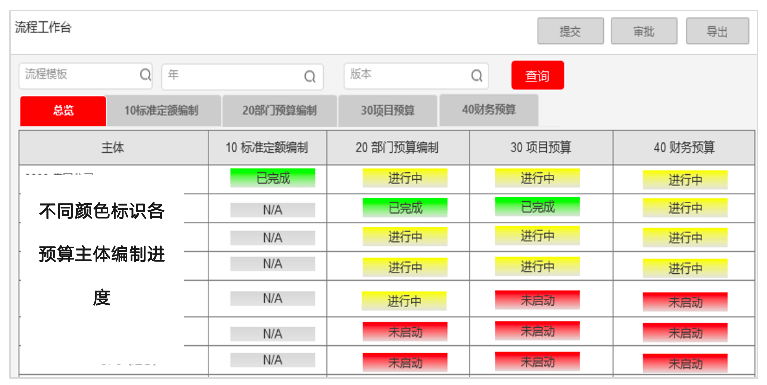
Task: Click 进行中 under 40 财务预算 in first row
Action: click(x=685, y=180)
